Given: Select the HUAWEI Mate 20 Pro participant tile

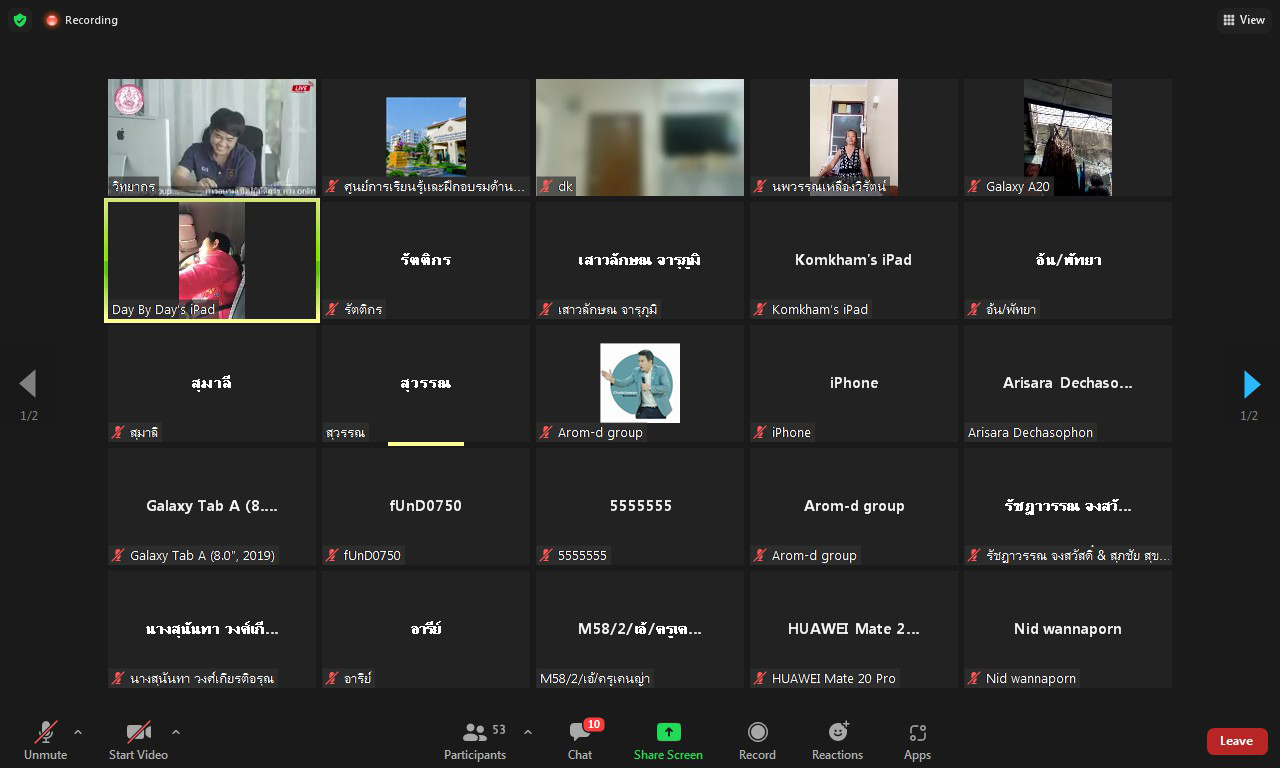Looking at the screenshot, I should coord(854,629).
